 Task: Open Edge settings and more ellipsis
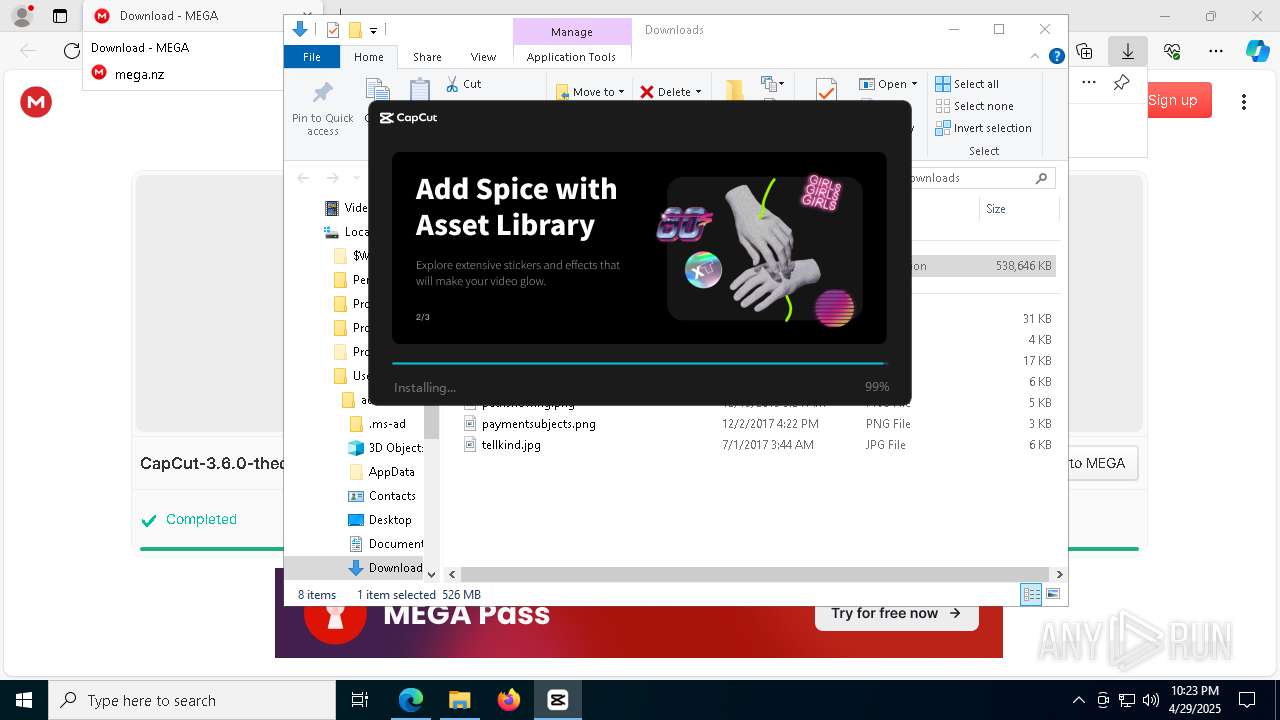pos(1216,51)
